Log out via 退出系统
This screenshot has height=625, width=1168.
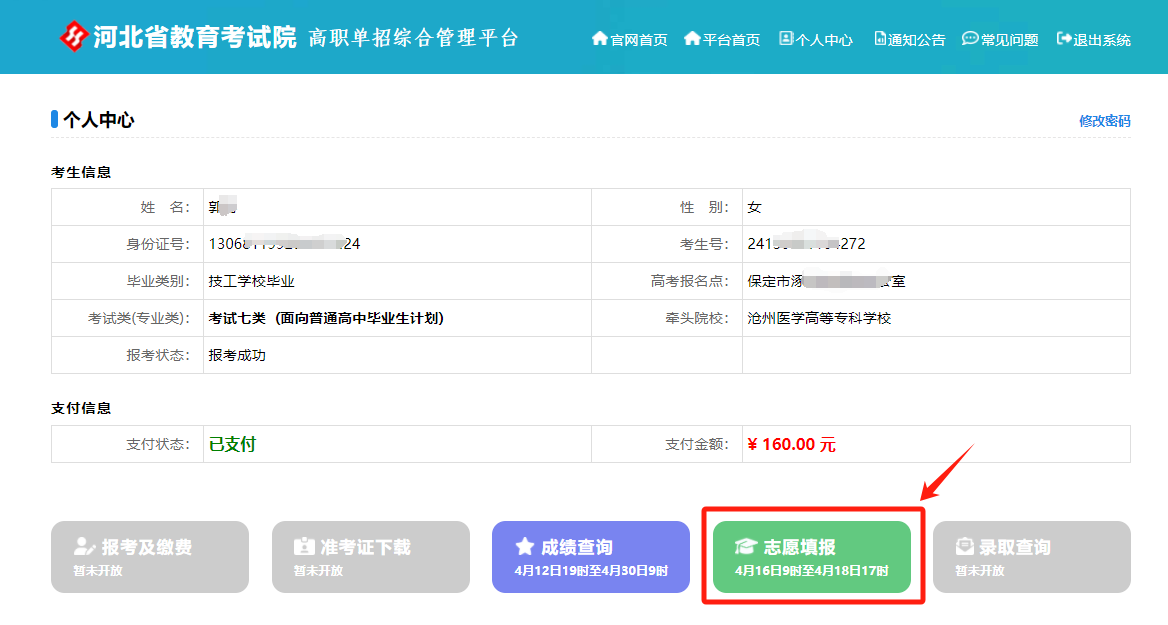tap(1102, 40)
